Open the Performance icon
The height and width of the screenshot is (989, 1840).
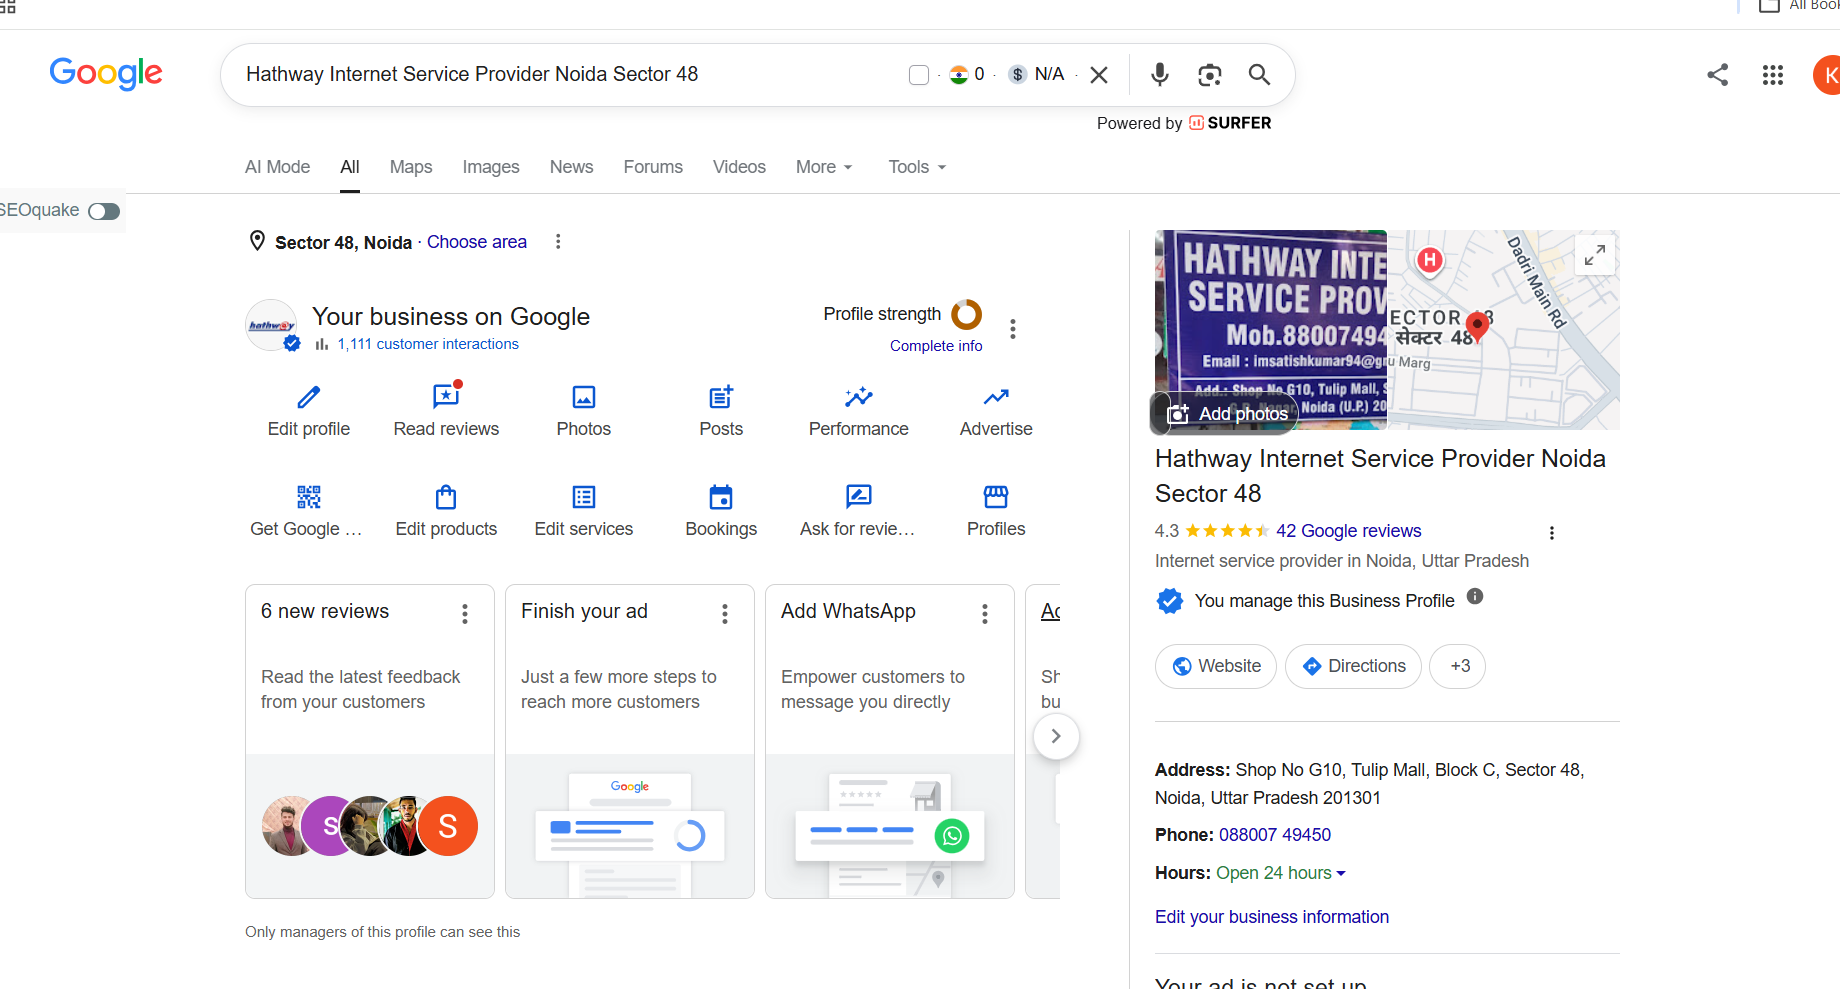(859, 397)
